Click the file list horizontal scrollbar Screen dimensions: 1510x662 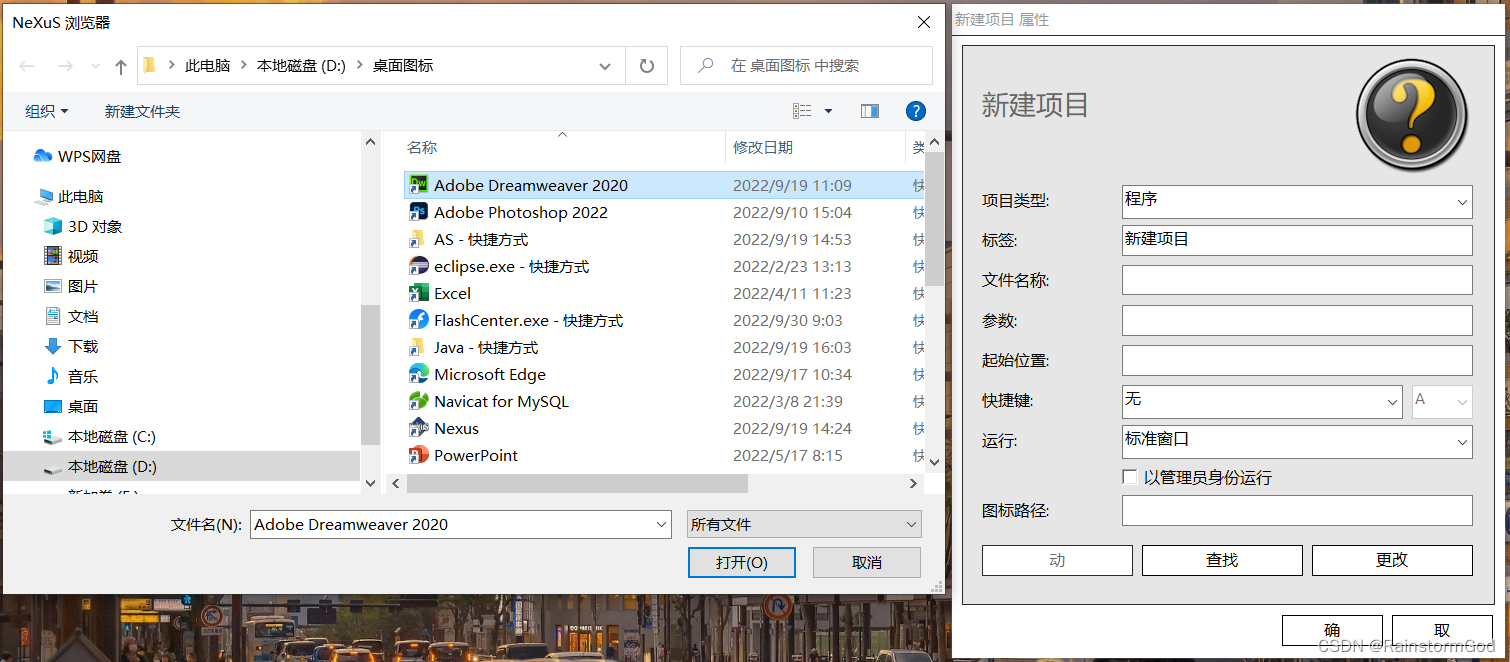point(577,483)
